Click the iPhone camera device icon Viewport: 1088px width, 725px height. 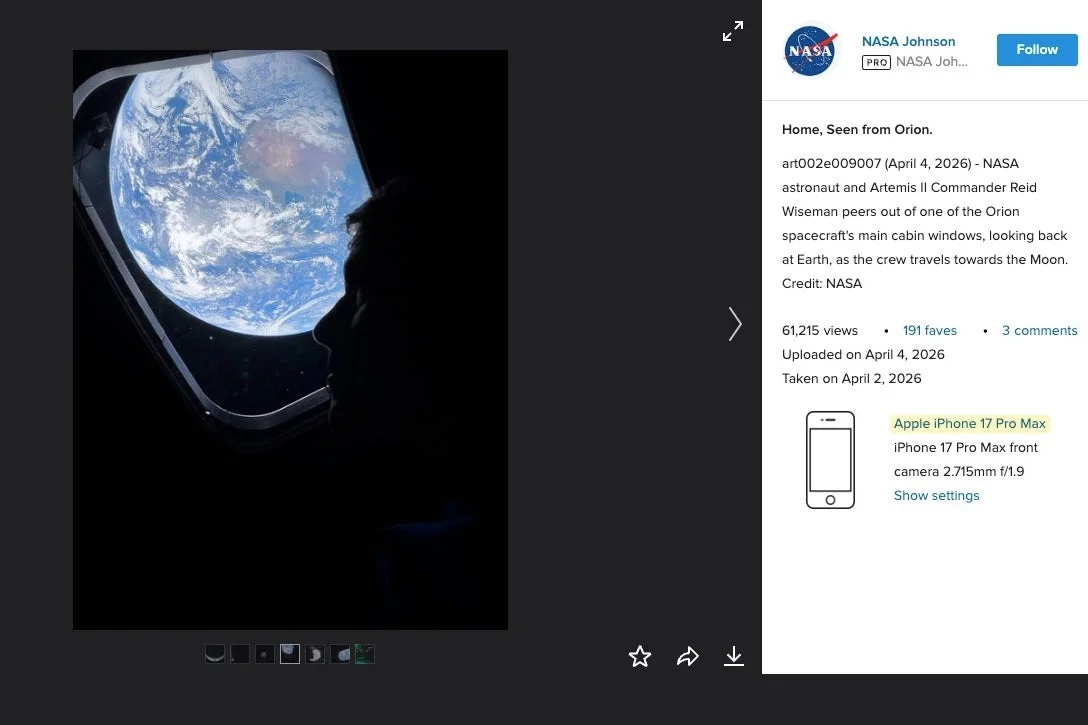(x=830, y=460)
